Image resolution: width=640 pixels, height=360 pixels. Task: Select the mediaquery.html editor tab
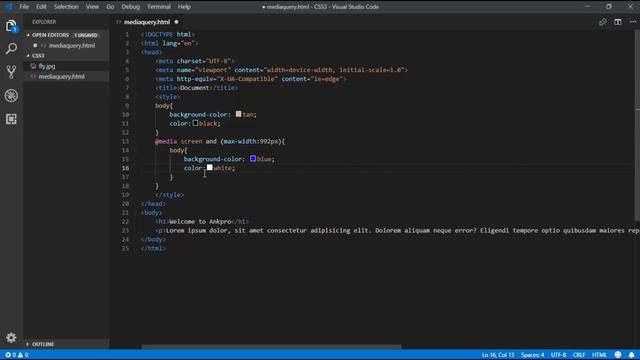147,22
